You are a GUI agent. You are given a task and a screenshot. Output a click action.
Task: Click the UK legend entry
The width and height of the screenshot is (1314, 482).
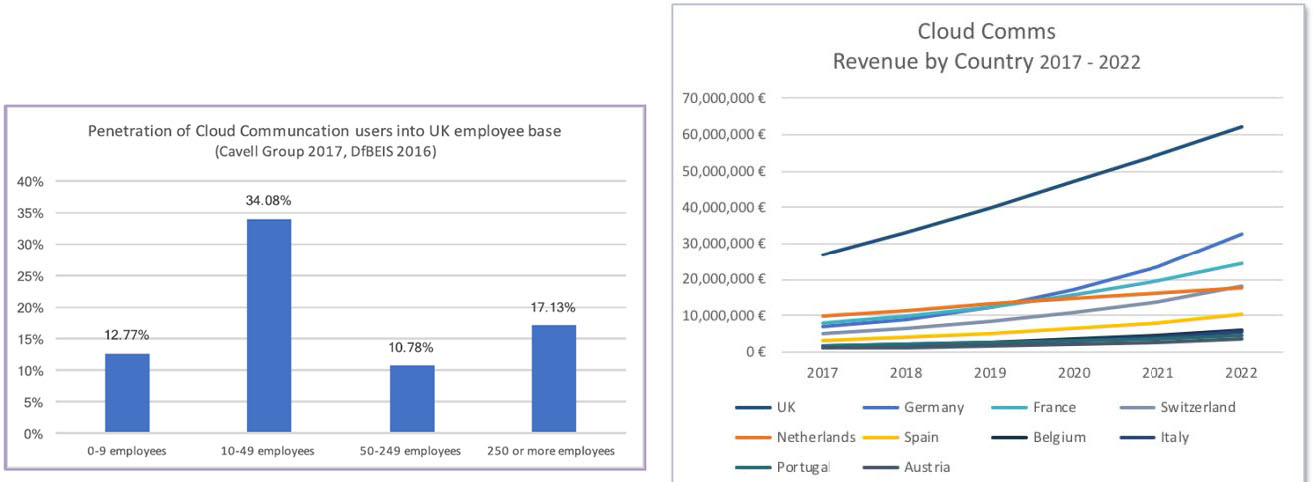point(765,407)
